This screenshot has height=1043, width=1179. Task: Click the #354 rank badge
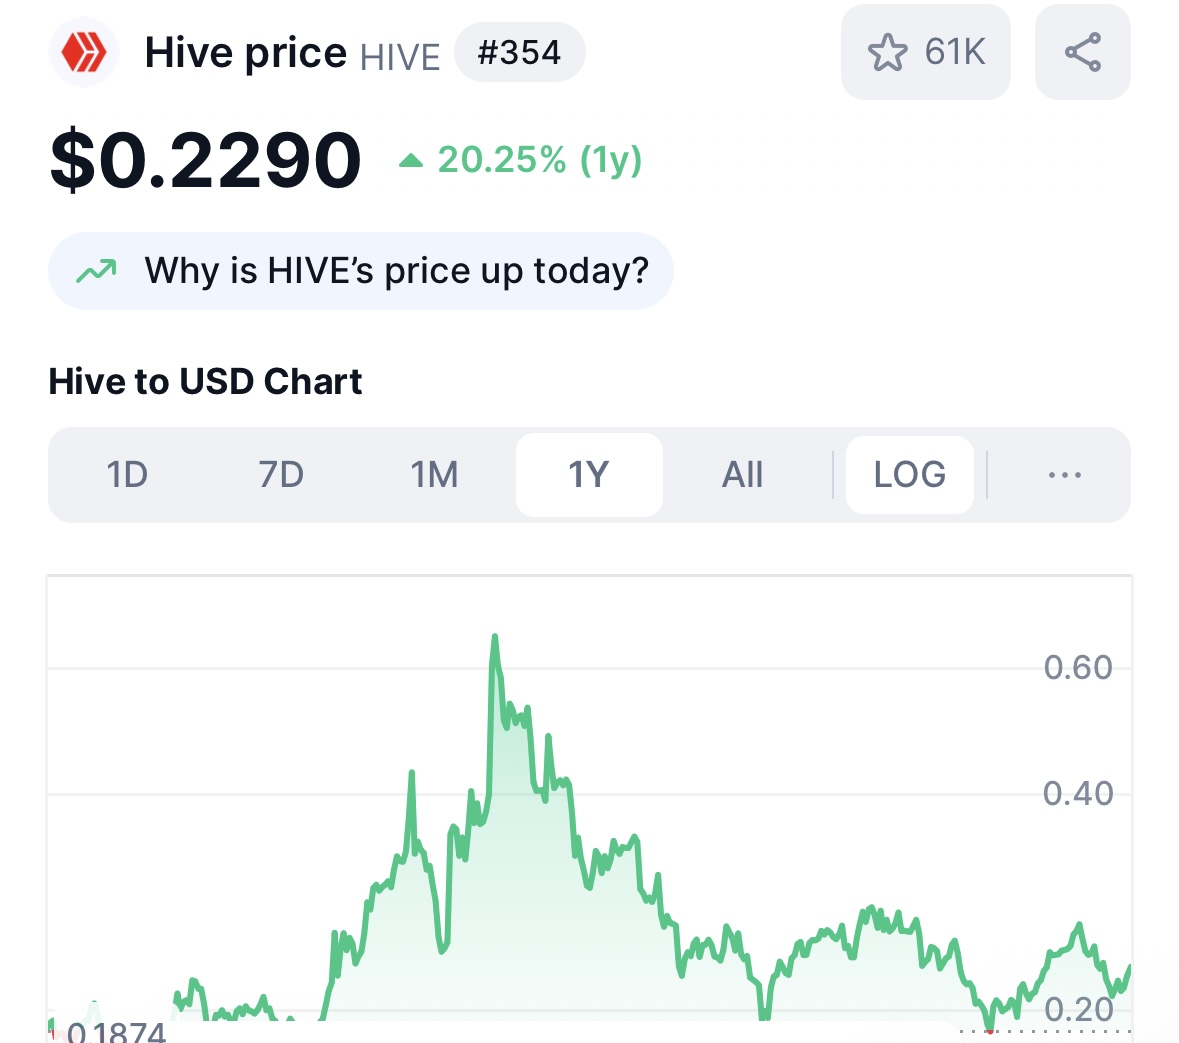point(519,52)
